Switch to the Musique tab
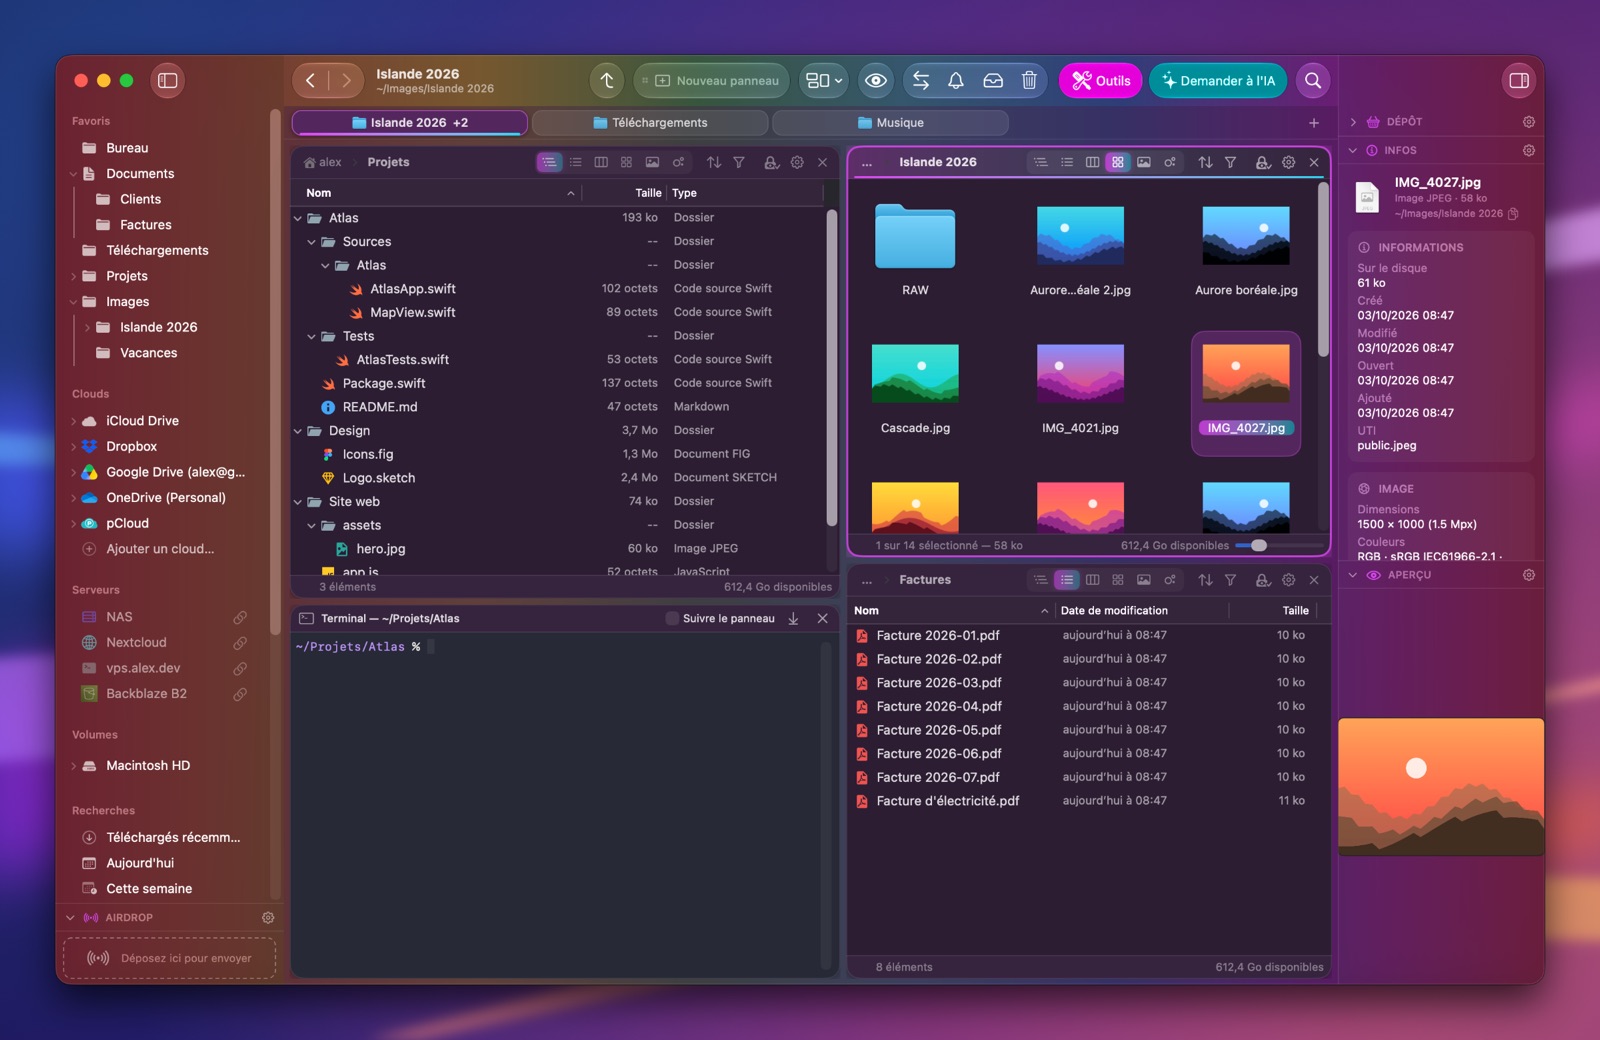This screenshot has height=1040, width=1600. click(890, 123)
